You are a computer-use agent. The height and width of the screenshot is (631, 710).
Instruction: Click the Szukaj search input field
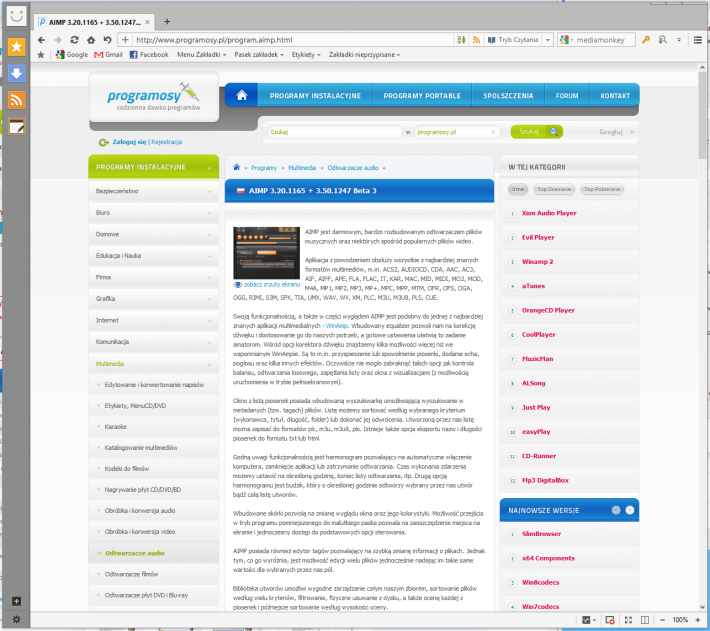tap(334, 132)
